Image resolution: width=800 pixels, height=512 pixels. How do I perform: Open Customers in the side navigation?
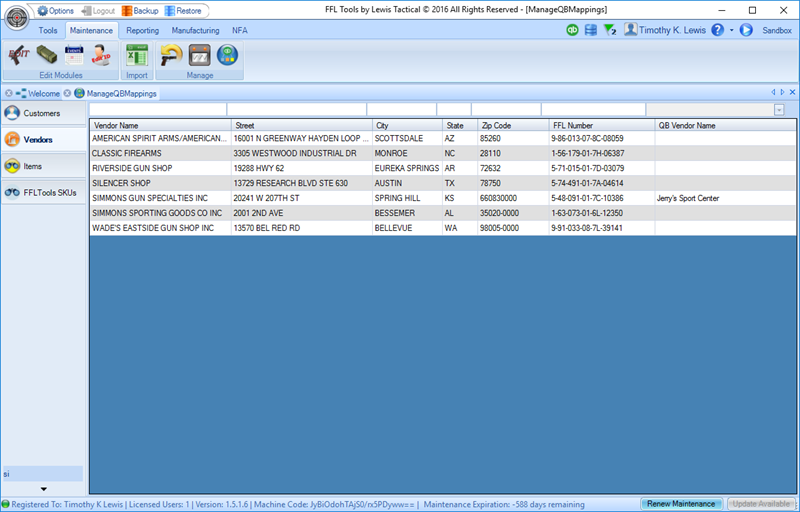(x=43, y=113)
